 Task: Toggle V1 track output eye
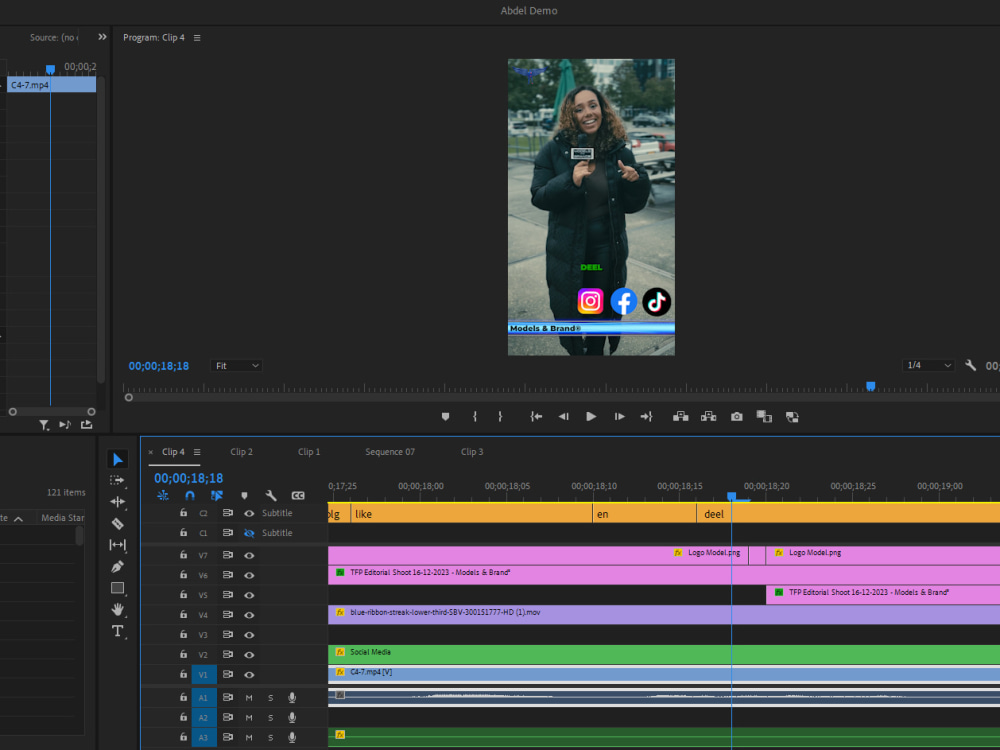[249, 675]
